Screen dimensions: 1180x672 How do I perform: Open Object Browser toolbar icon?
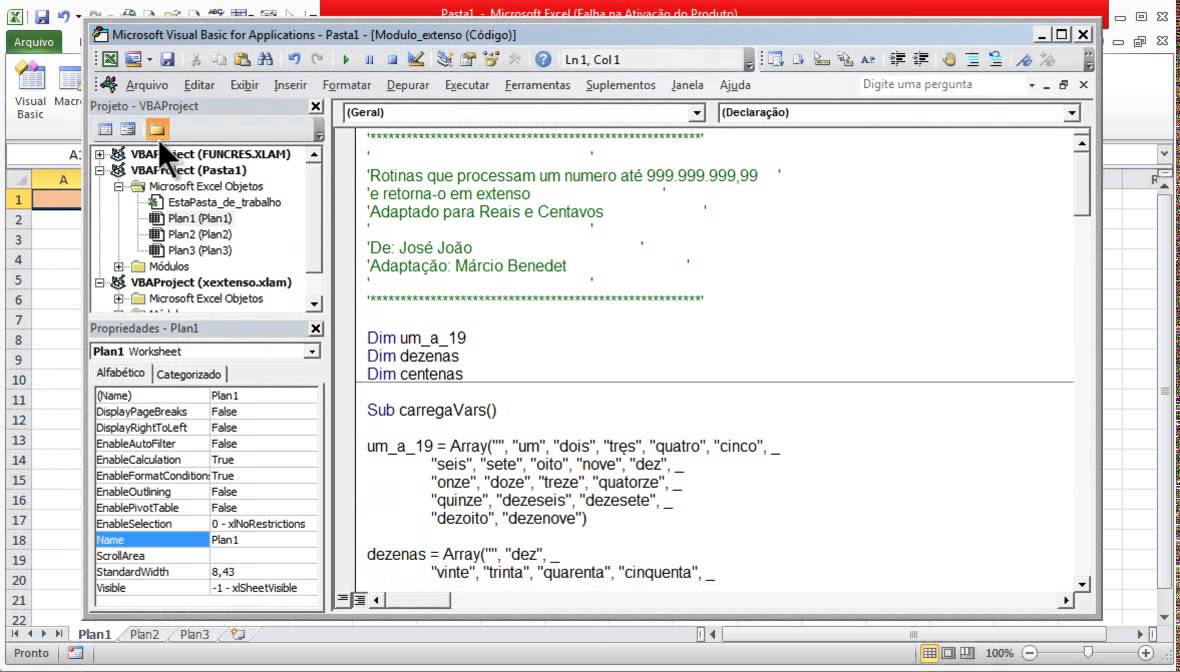491,59
